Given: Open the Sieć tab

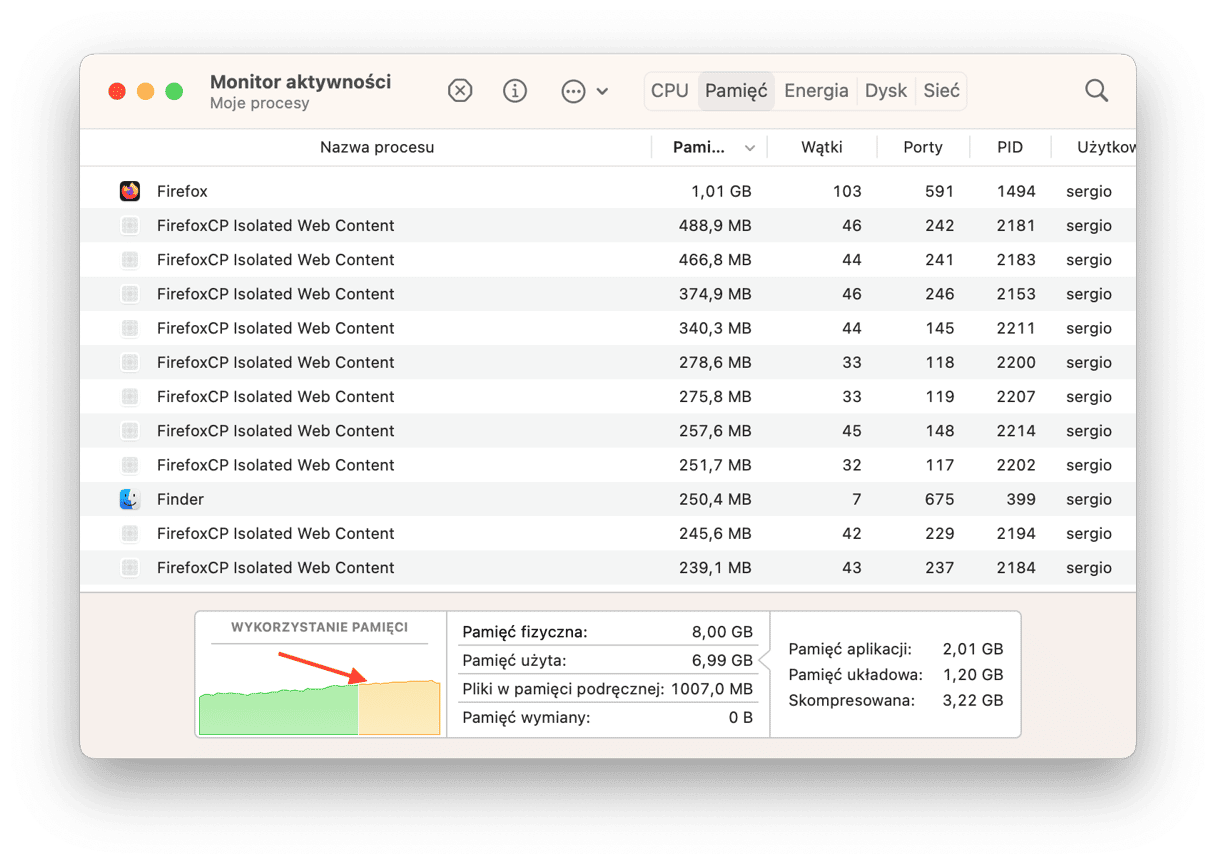Looking at the screenshot, I should [x=941, y=91].
